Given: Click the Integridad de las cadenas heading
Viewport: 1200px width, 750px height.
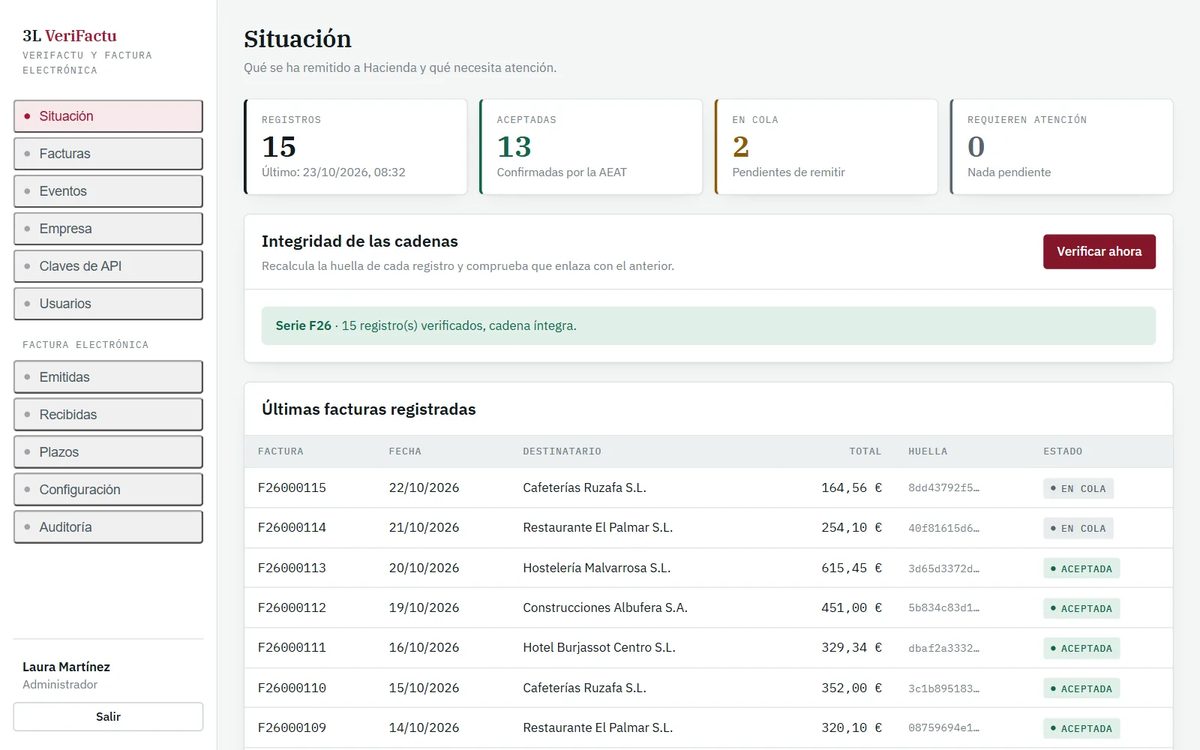Looking at the screenshot, I should tap(360, 241).
